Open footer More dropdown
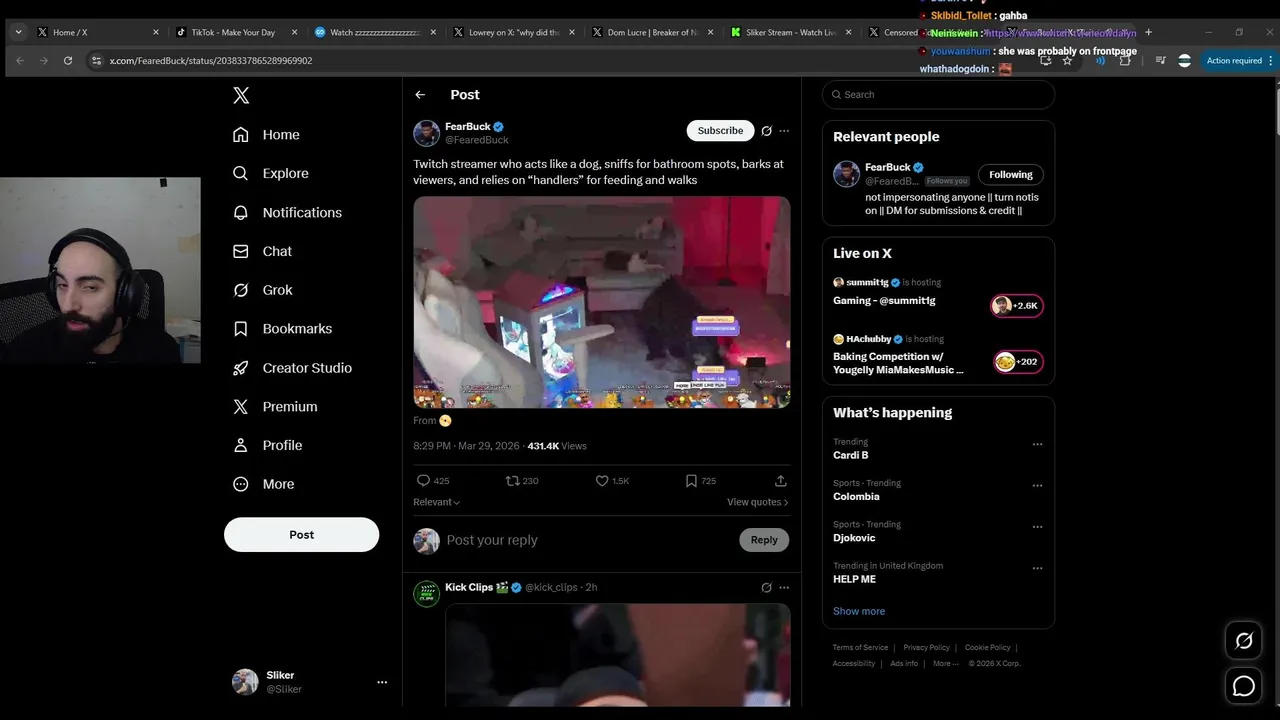1280x720 pixels. [946, 663]
